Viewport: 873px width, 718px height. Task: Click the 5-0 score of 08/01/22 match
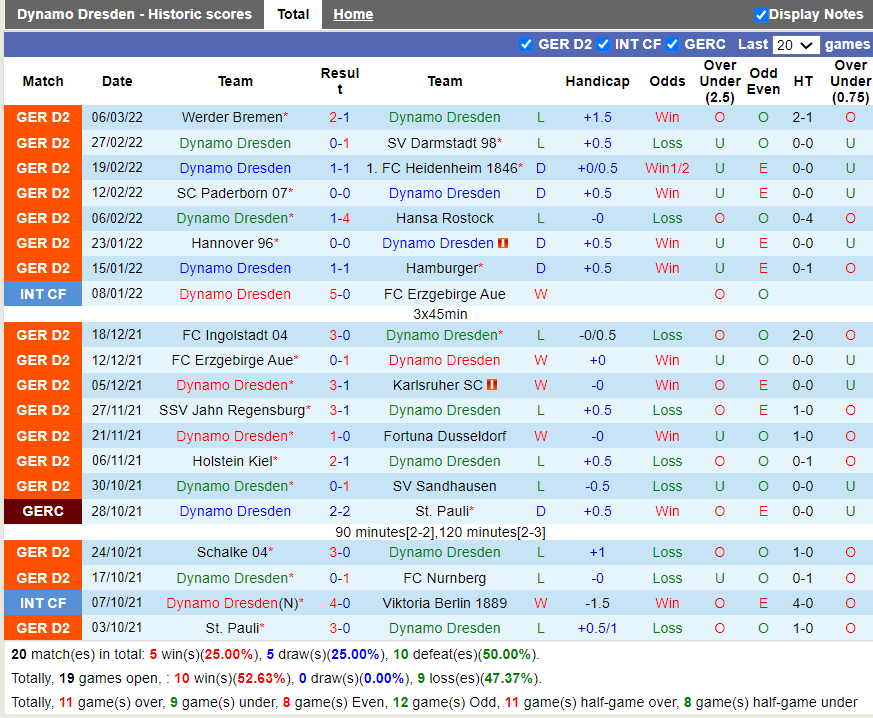pyautogui.click(x=339, y=294)
